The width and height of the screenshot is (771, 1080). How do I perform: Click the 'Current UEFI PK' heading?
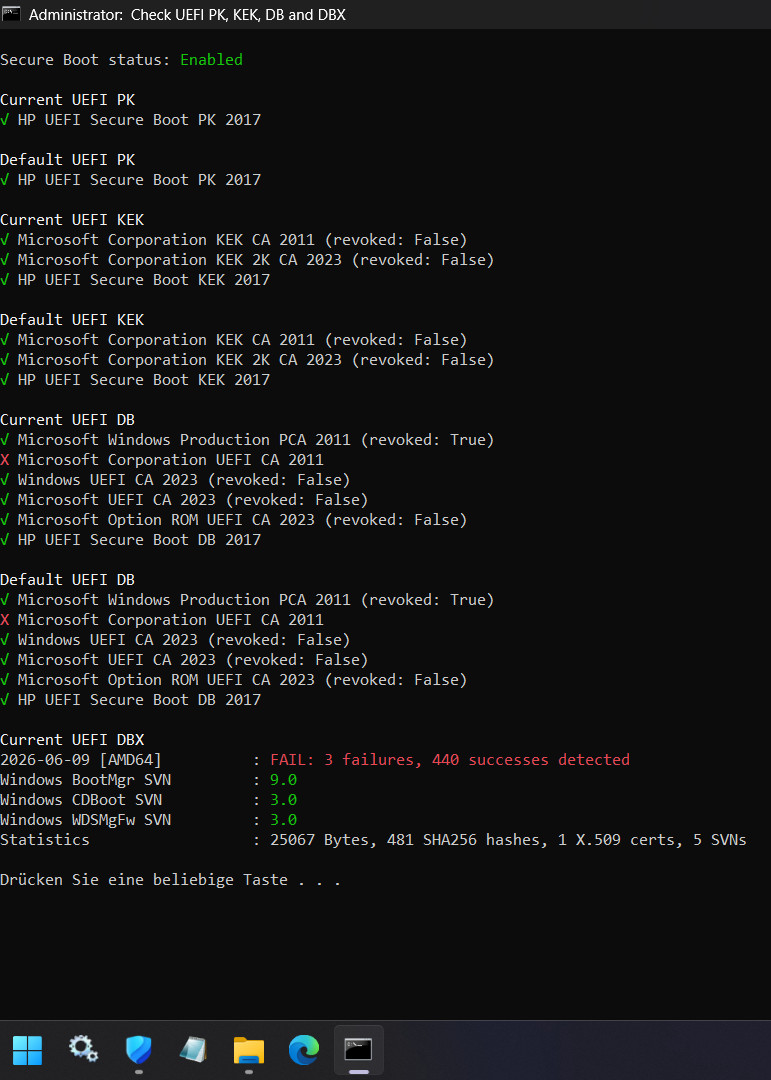(68, 100)
